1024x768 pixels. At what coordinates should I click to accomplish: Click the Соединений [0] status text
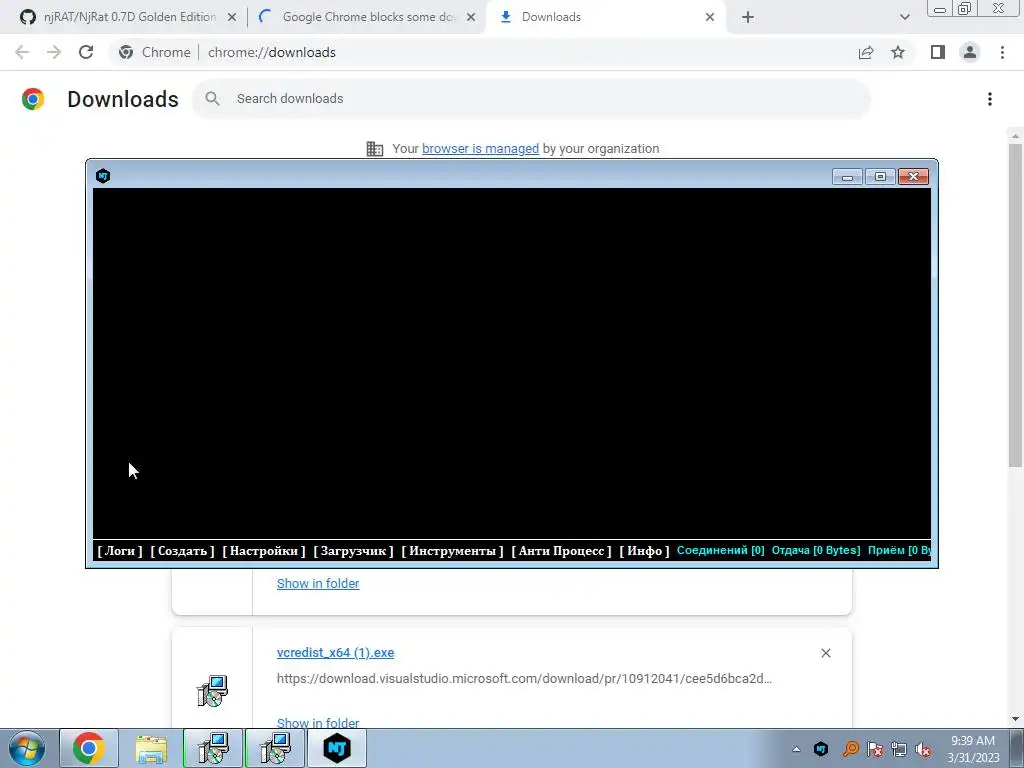coord(720,550)
